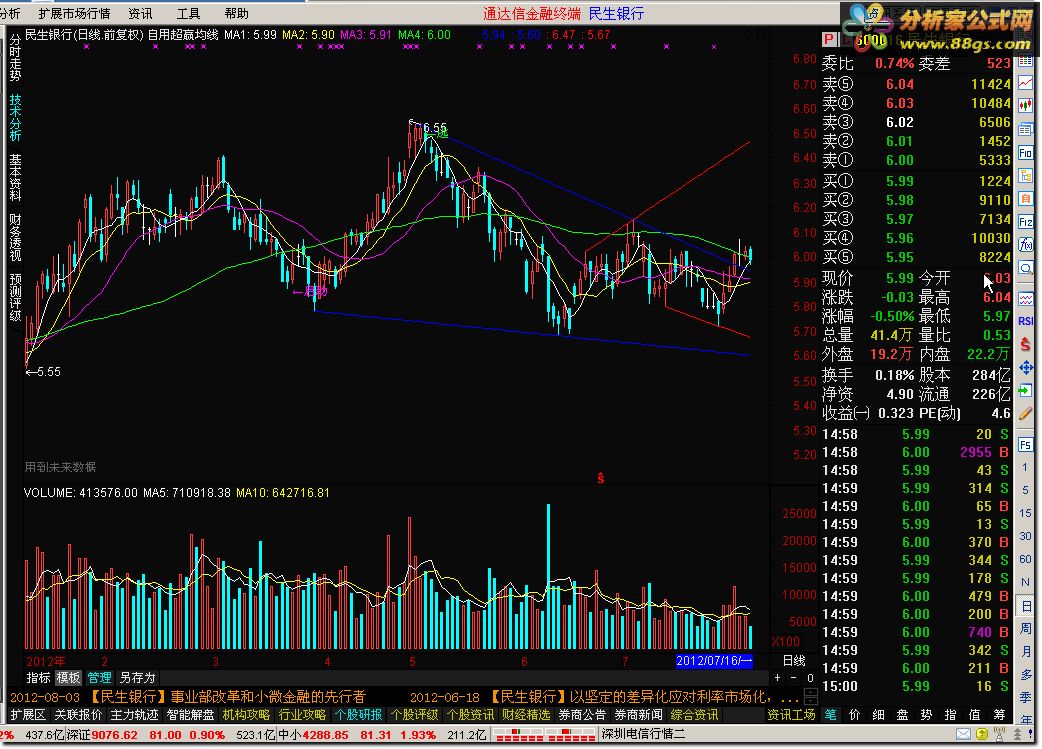Select the 周 weekly period button
Viewport: 1042px width, 749px height.
(1026, 629)
